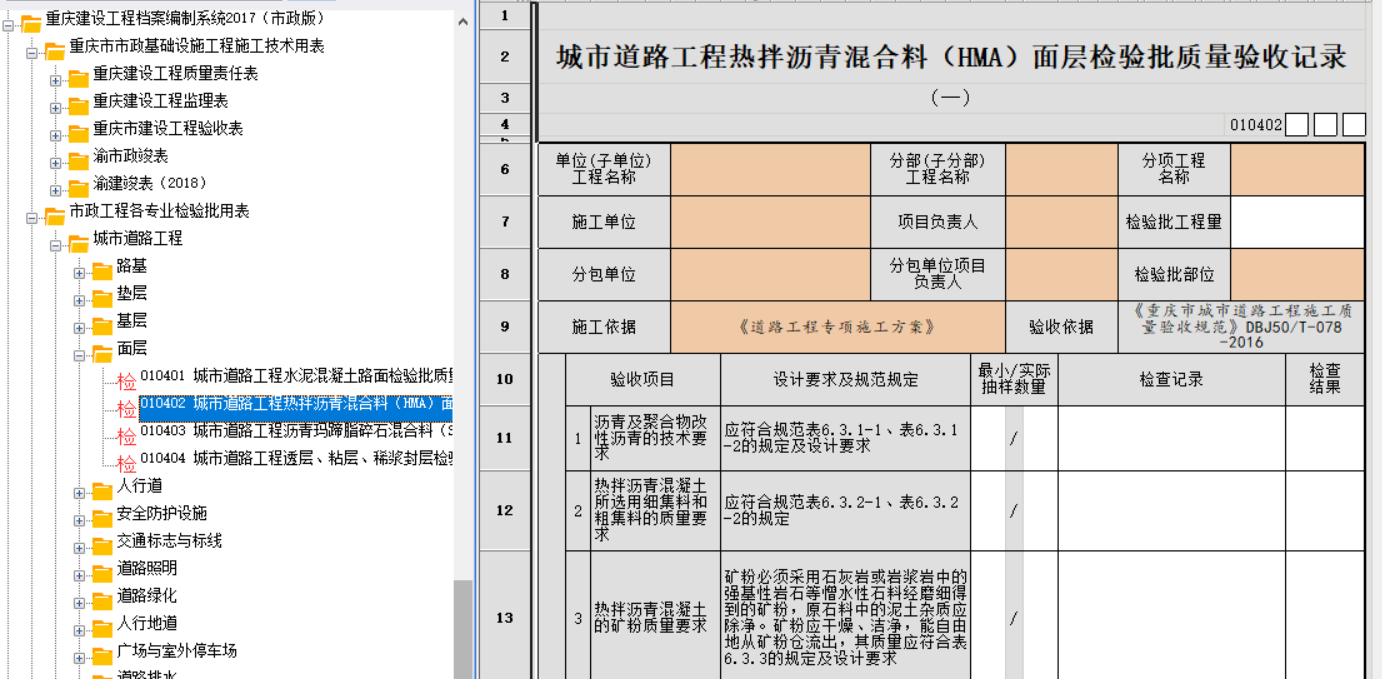1382x679 pixels.
Task: Open form 010404 透层、粘层、稀浆封层
Action: [x=296, y=458]
